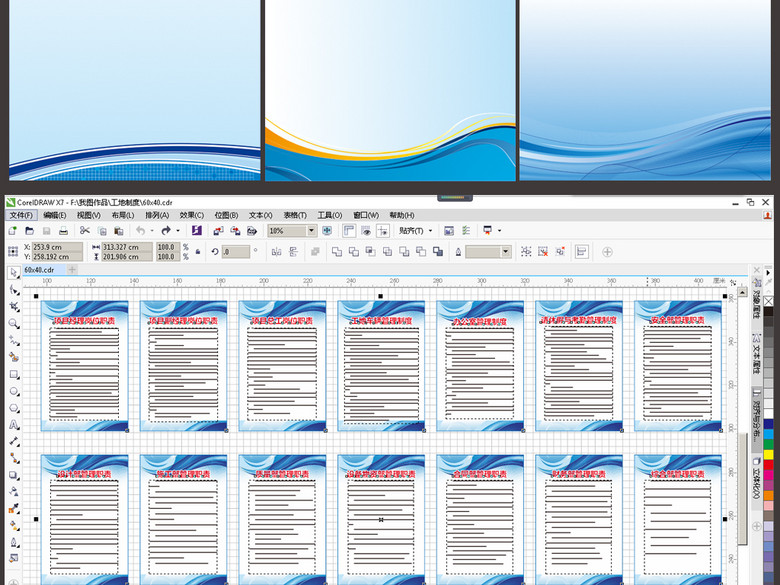Open the 文件(F) menu

(20, 215)
